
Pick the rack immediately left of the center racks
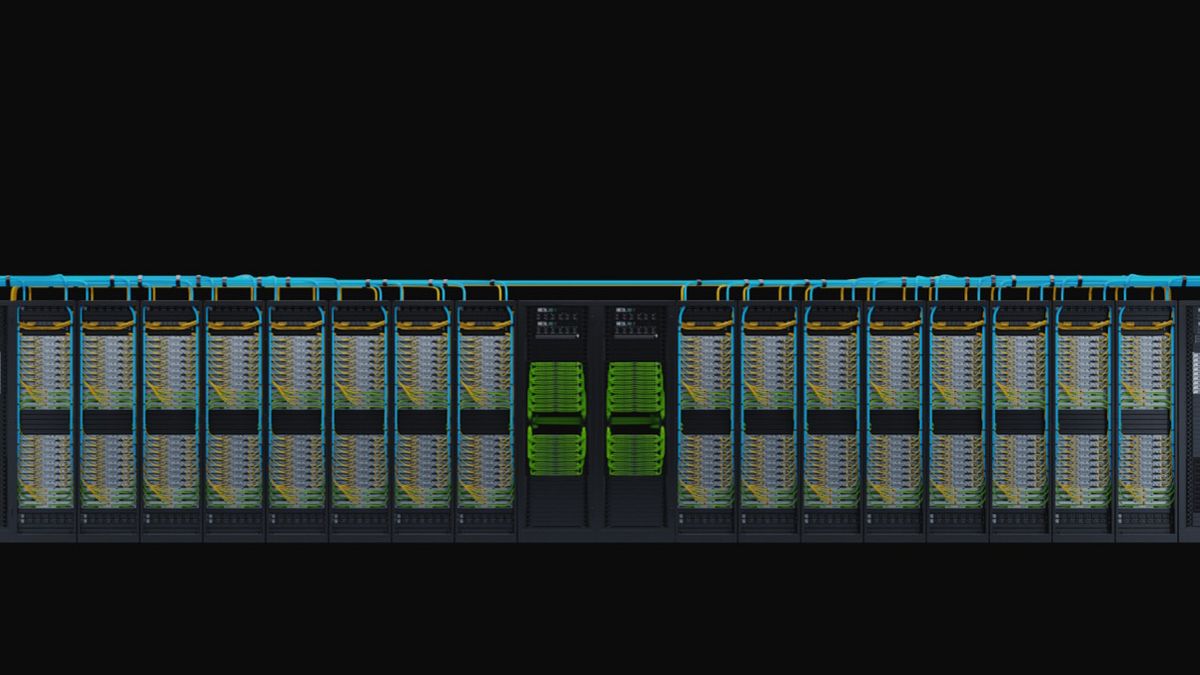tap(485, 420)
